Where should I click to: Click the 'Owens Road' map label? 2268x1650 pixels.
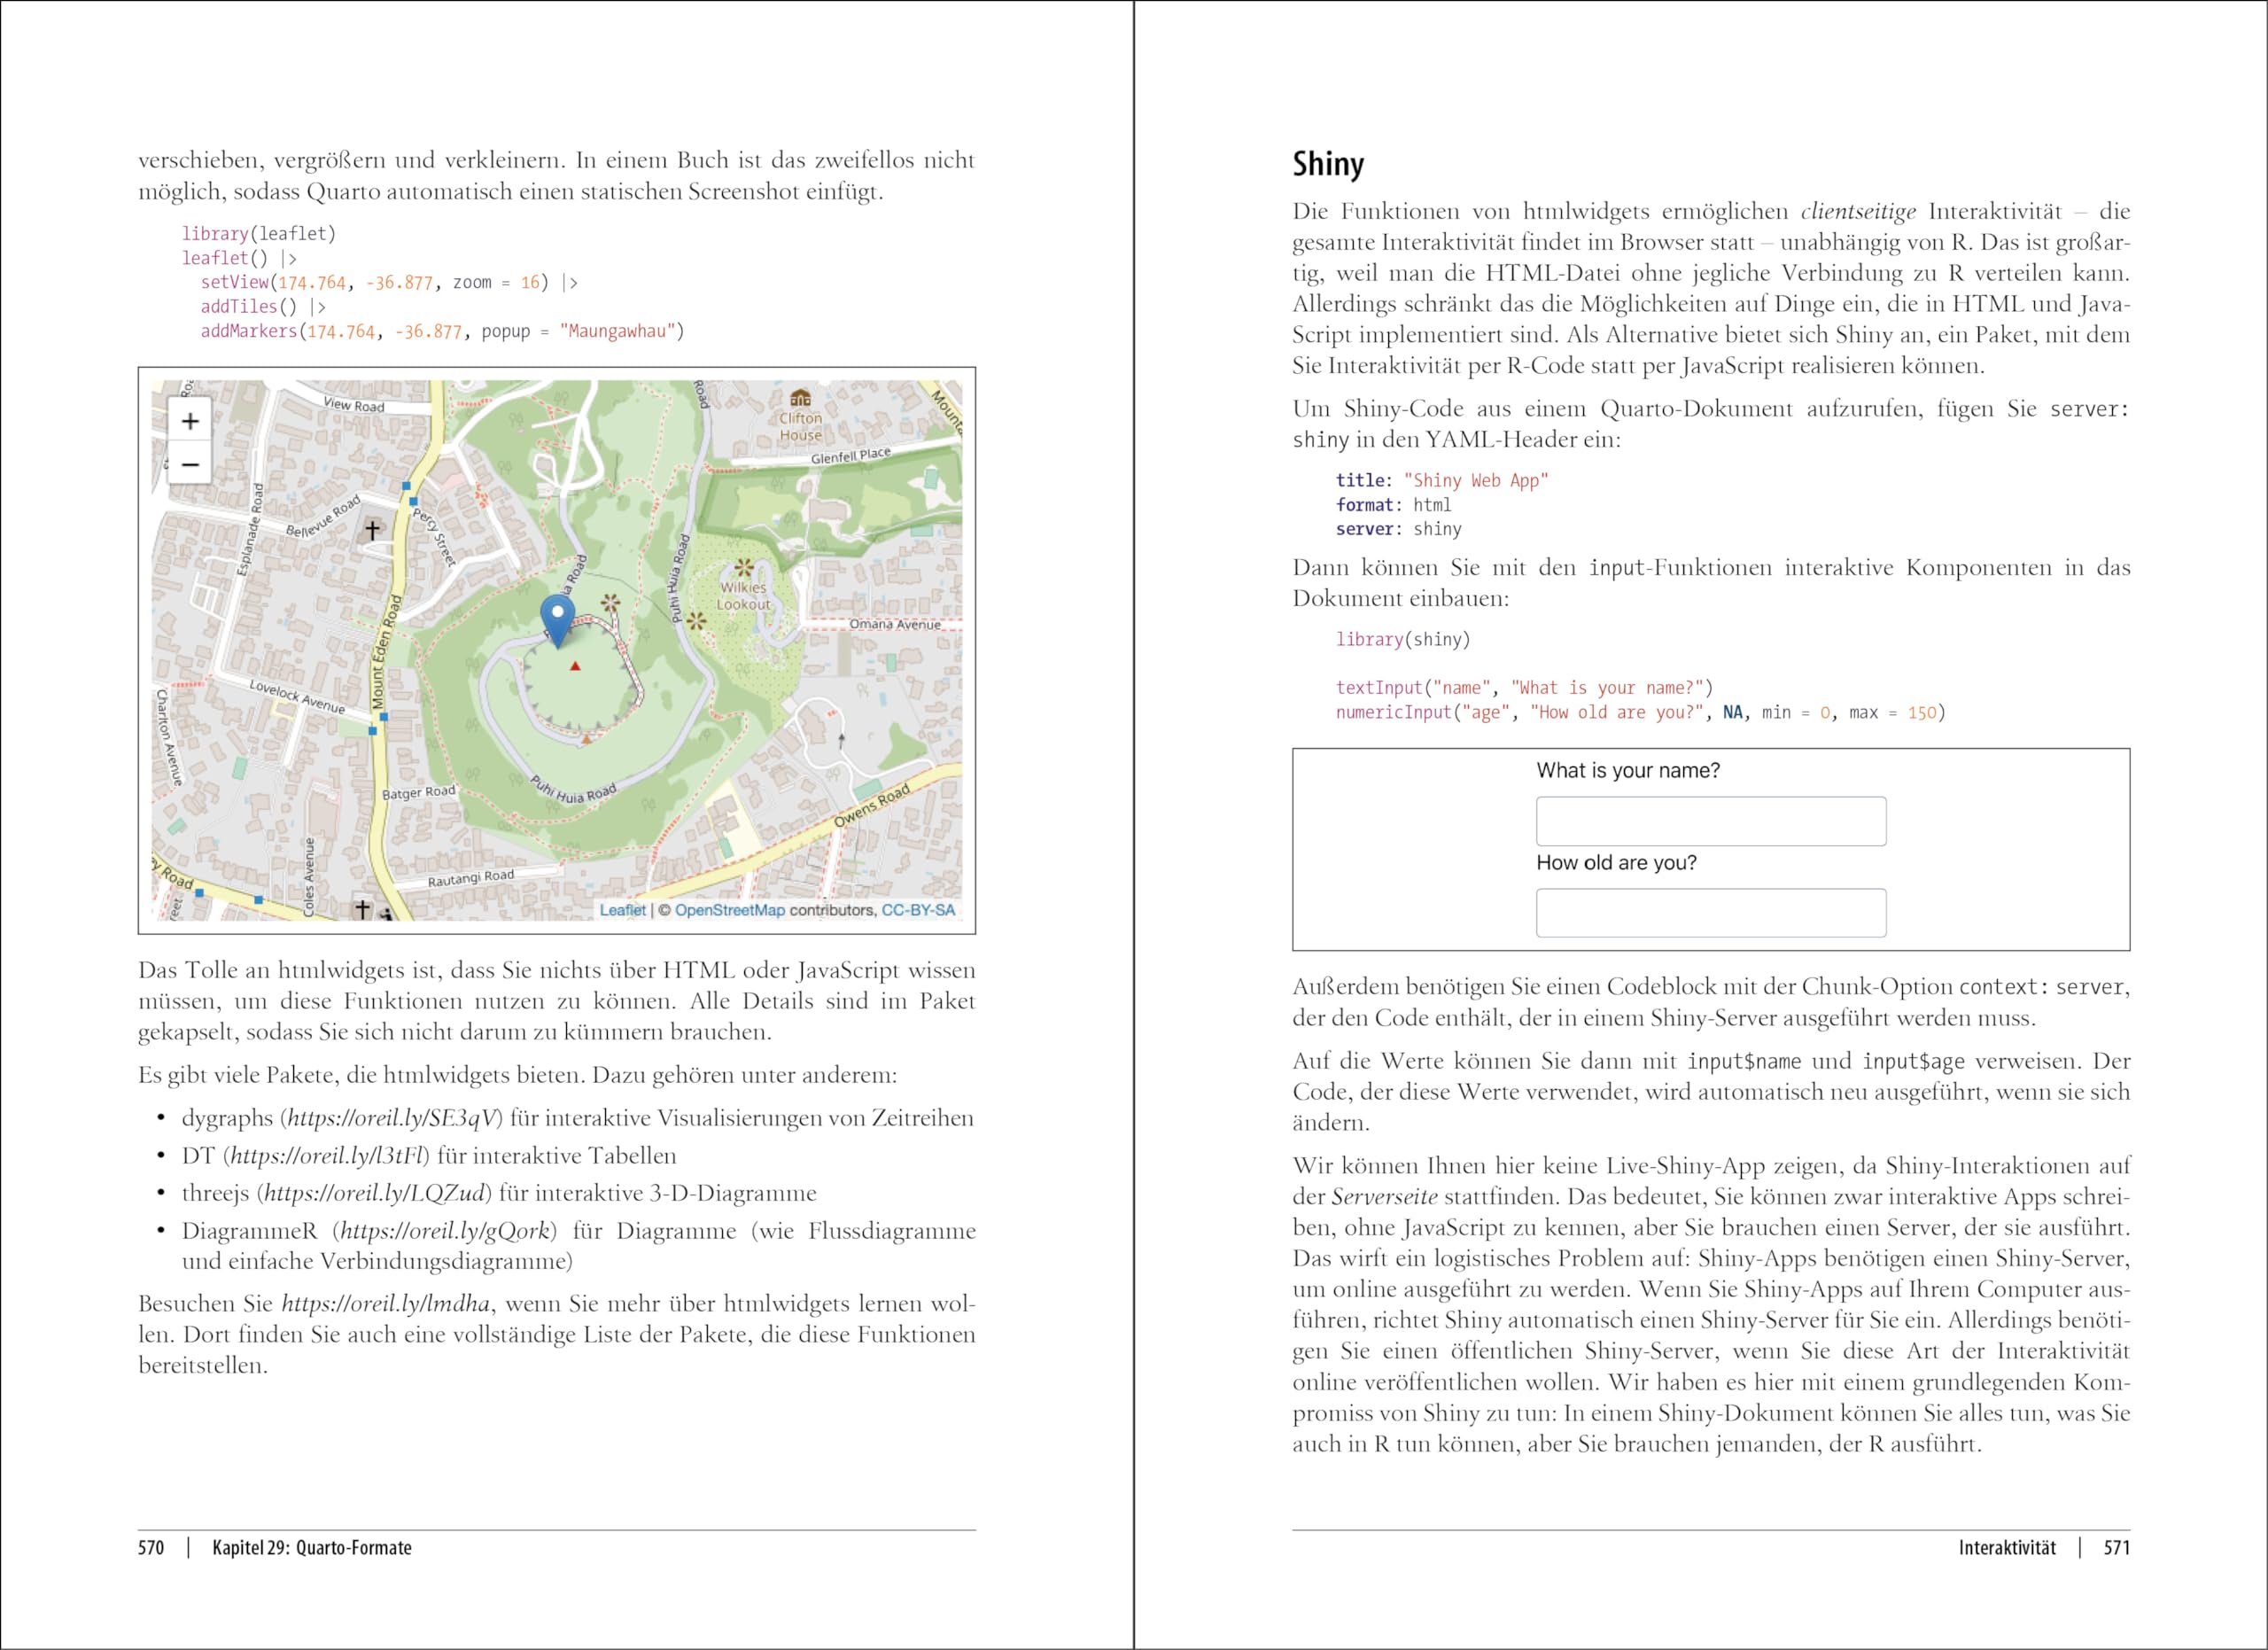tap(872, 806)
